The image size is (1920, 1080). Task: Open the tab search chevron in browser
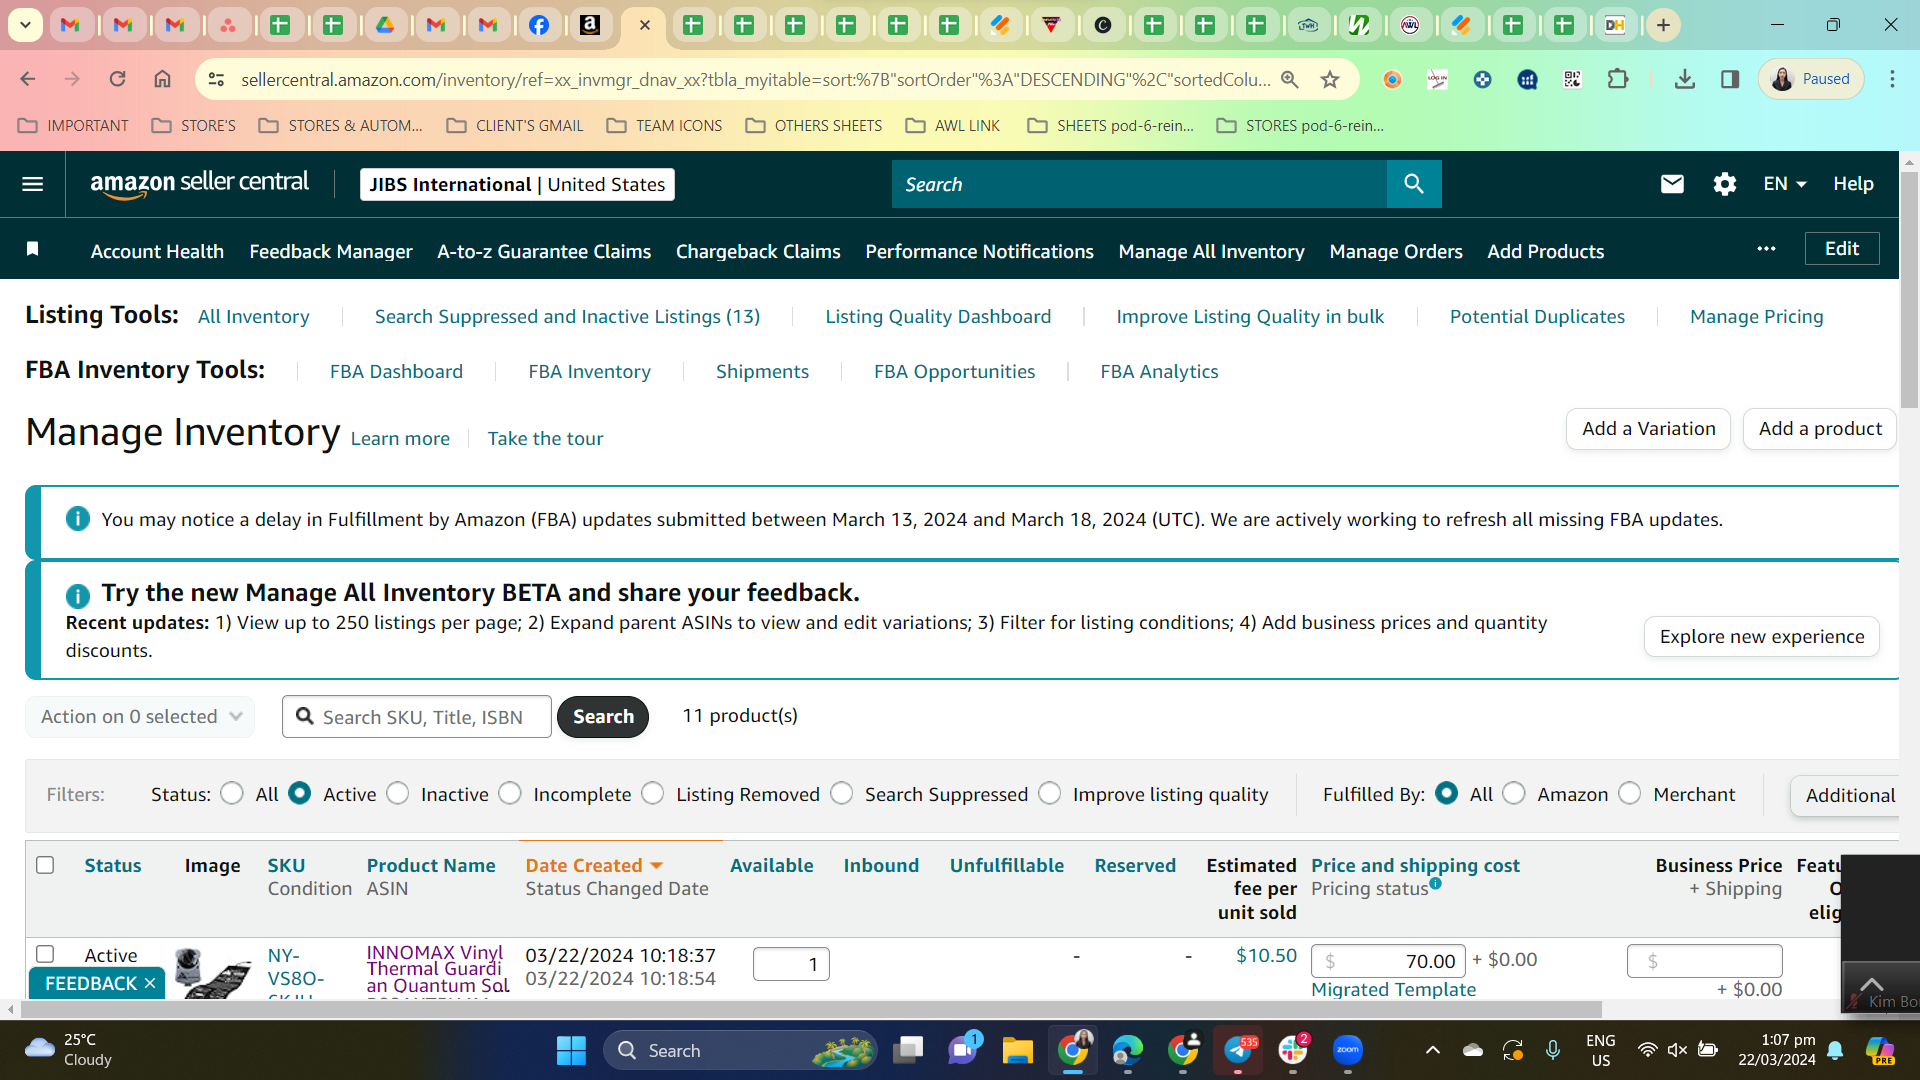25,25
